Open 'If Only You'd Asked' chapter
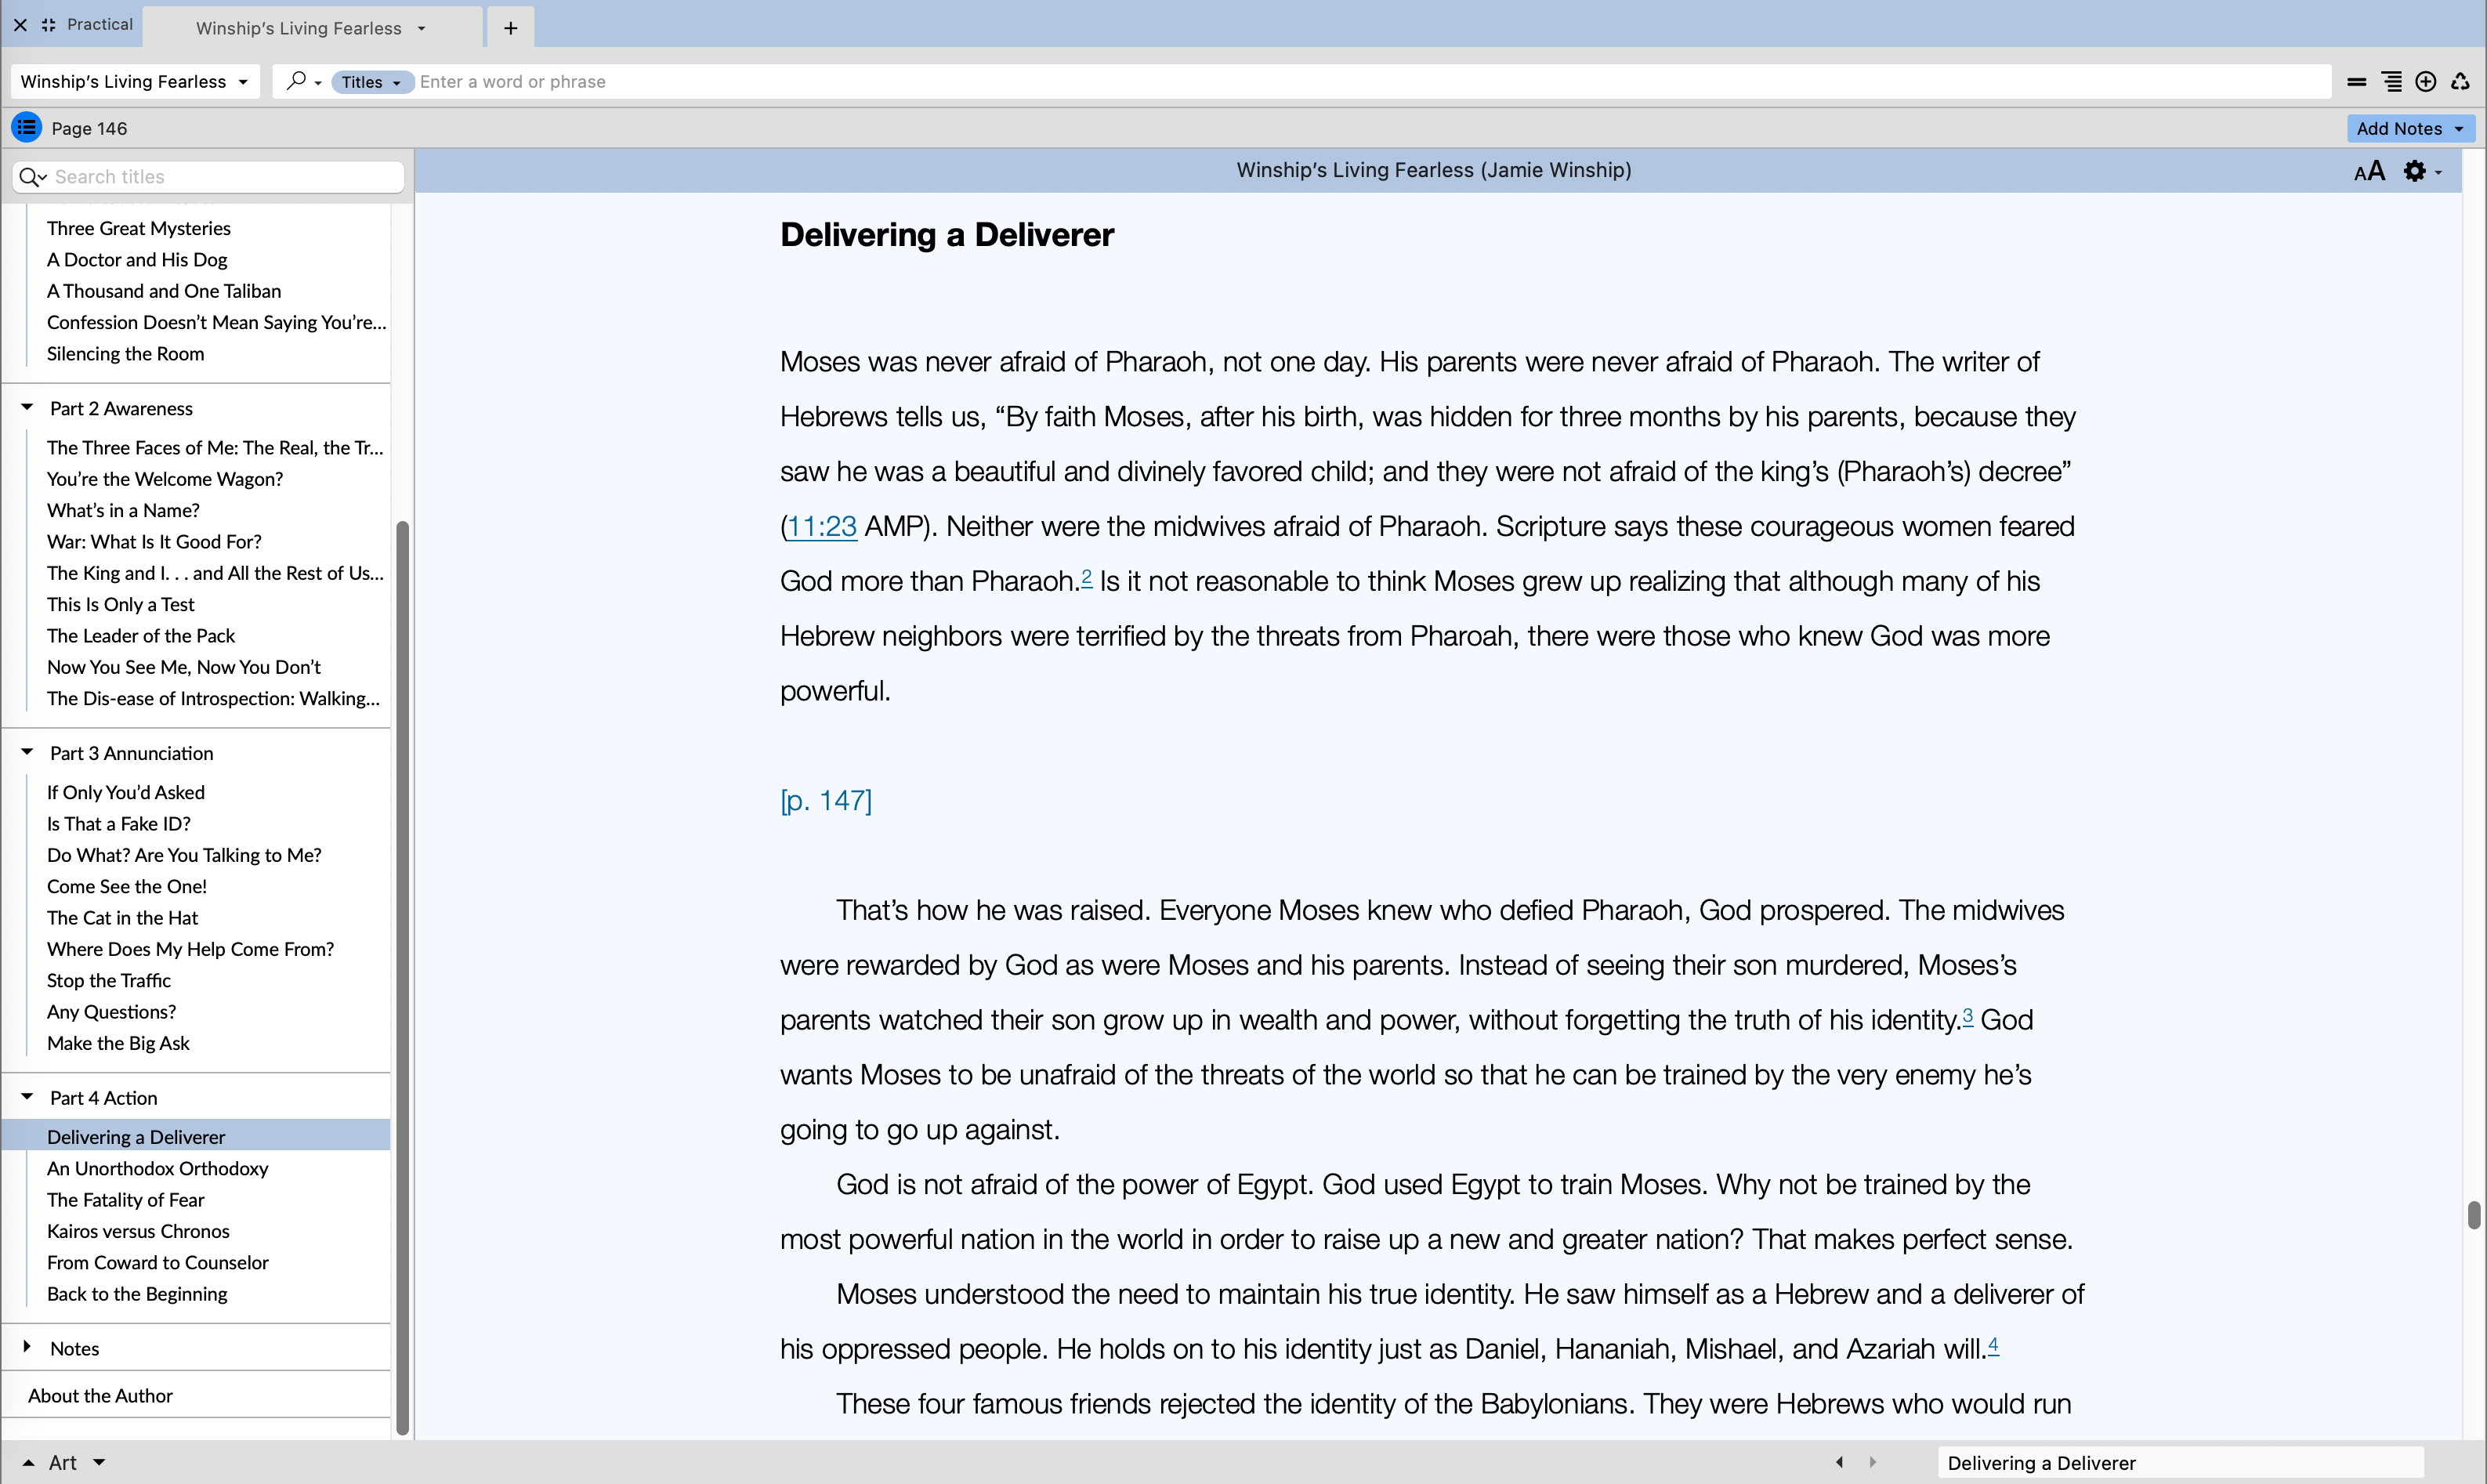Screen dimensions: 2487x1484 click(126, 792)
